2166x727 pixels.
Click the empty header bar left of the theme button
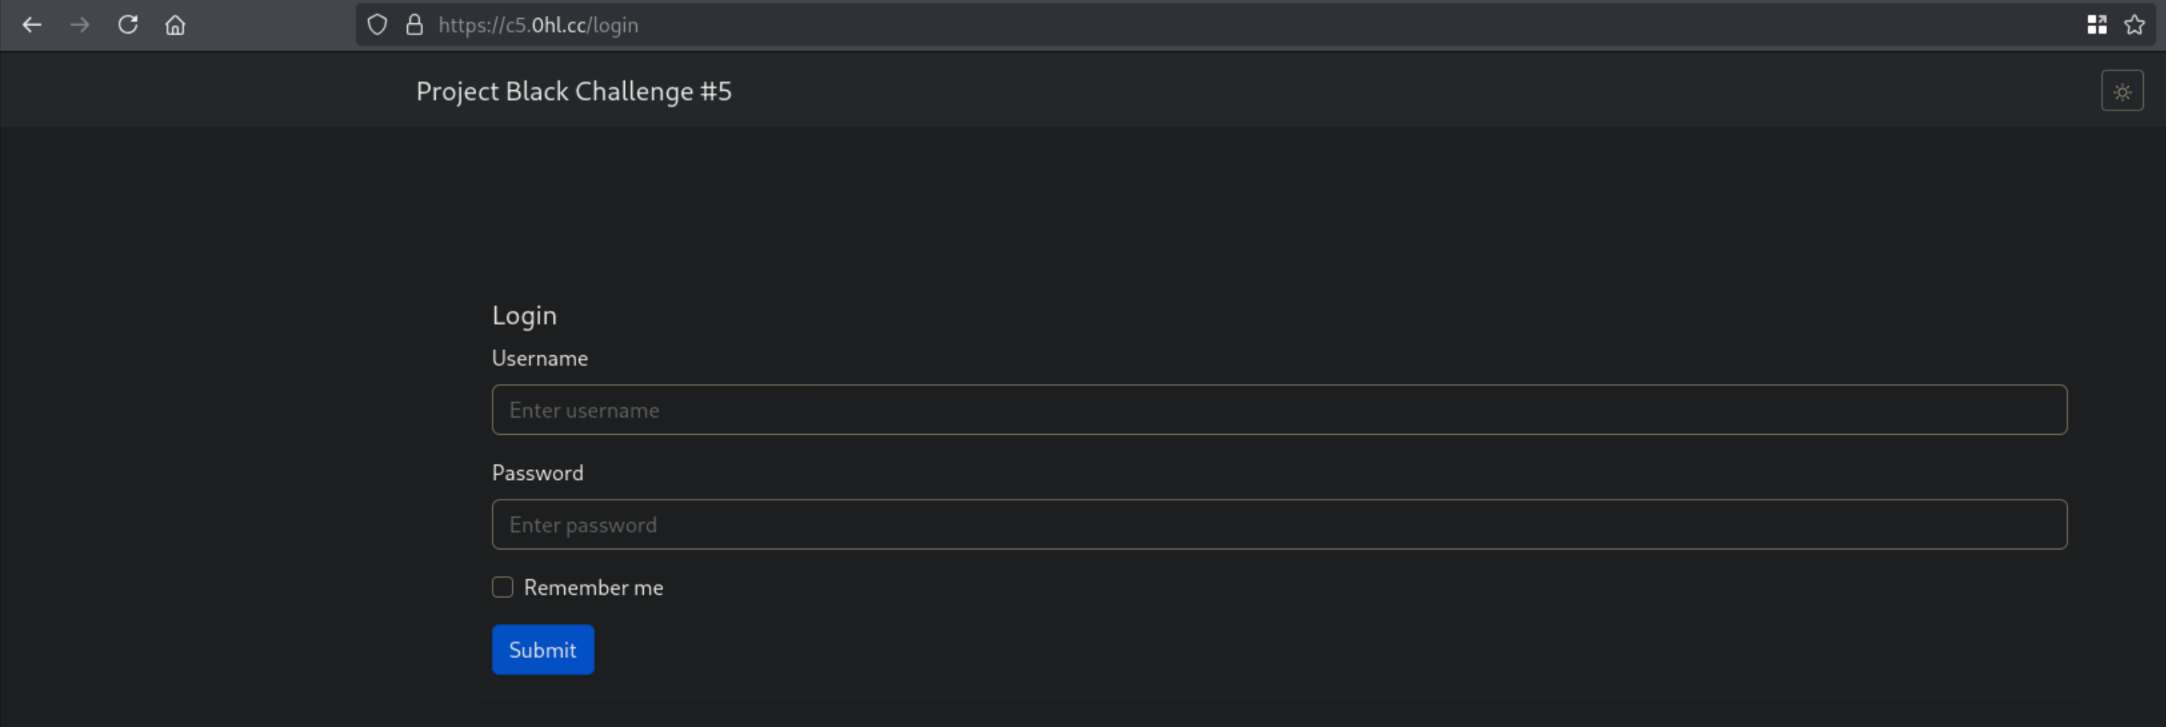click(1400, 91)
